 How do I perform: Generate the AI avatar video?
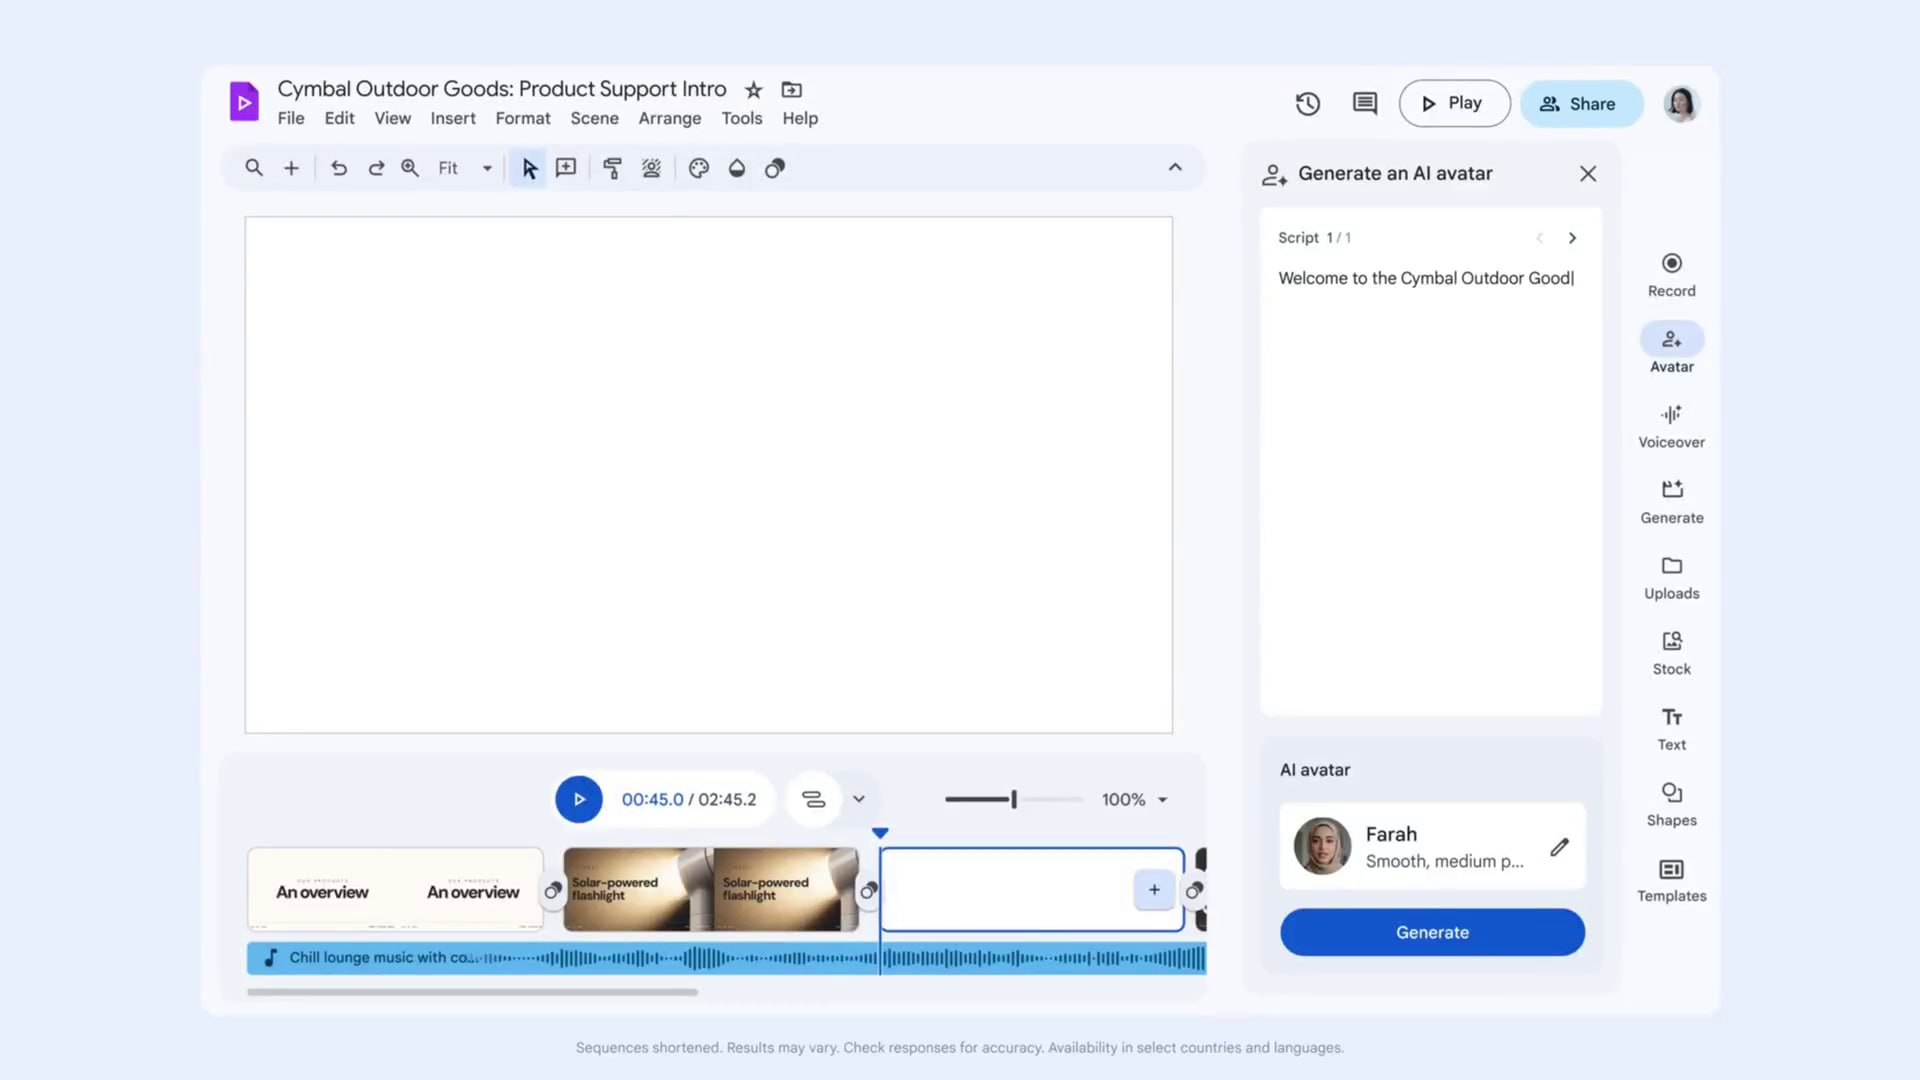(x=1432, y=931)
